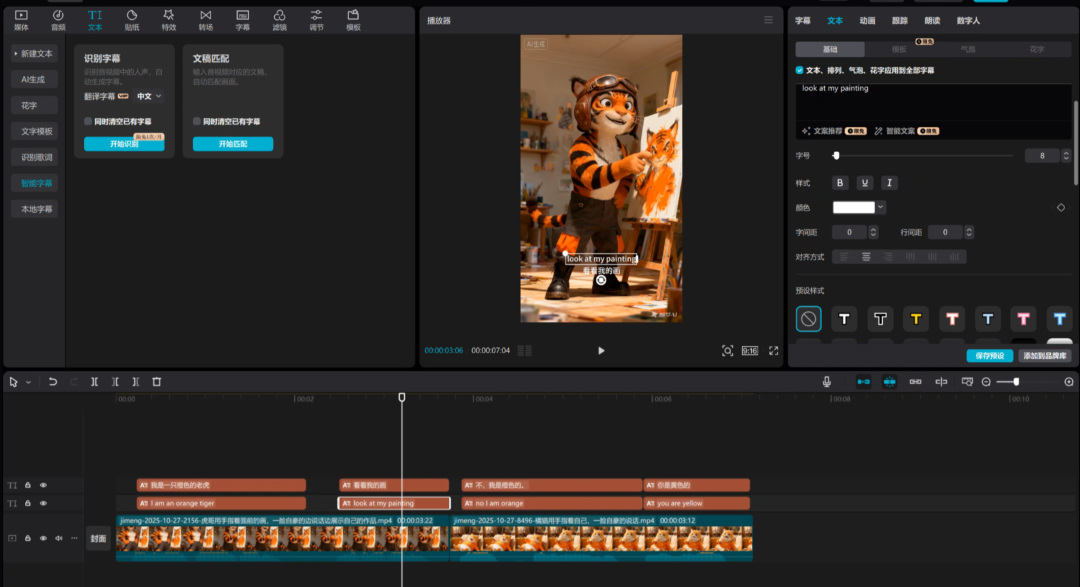1080x587 pixels.
Task: Expand the 新建文本 sidebar category
Action: click(x=34, y=53)
